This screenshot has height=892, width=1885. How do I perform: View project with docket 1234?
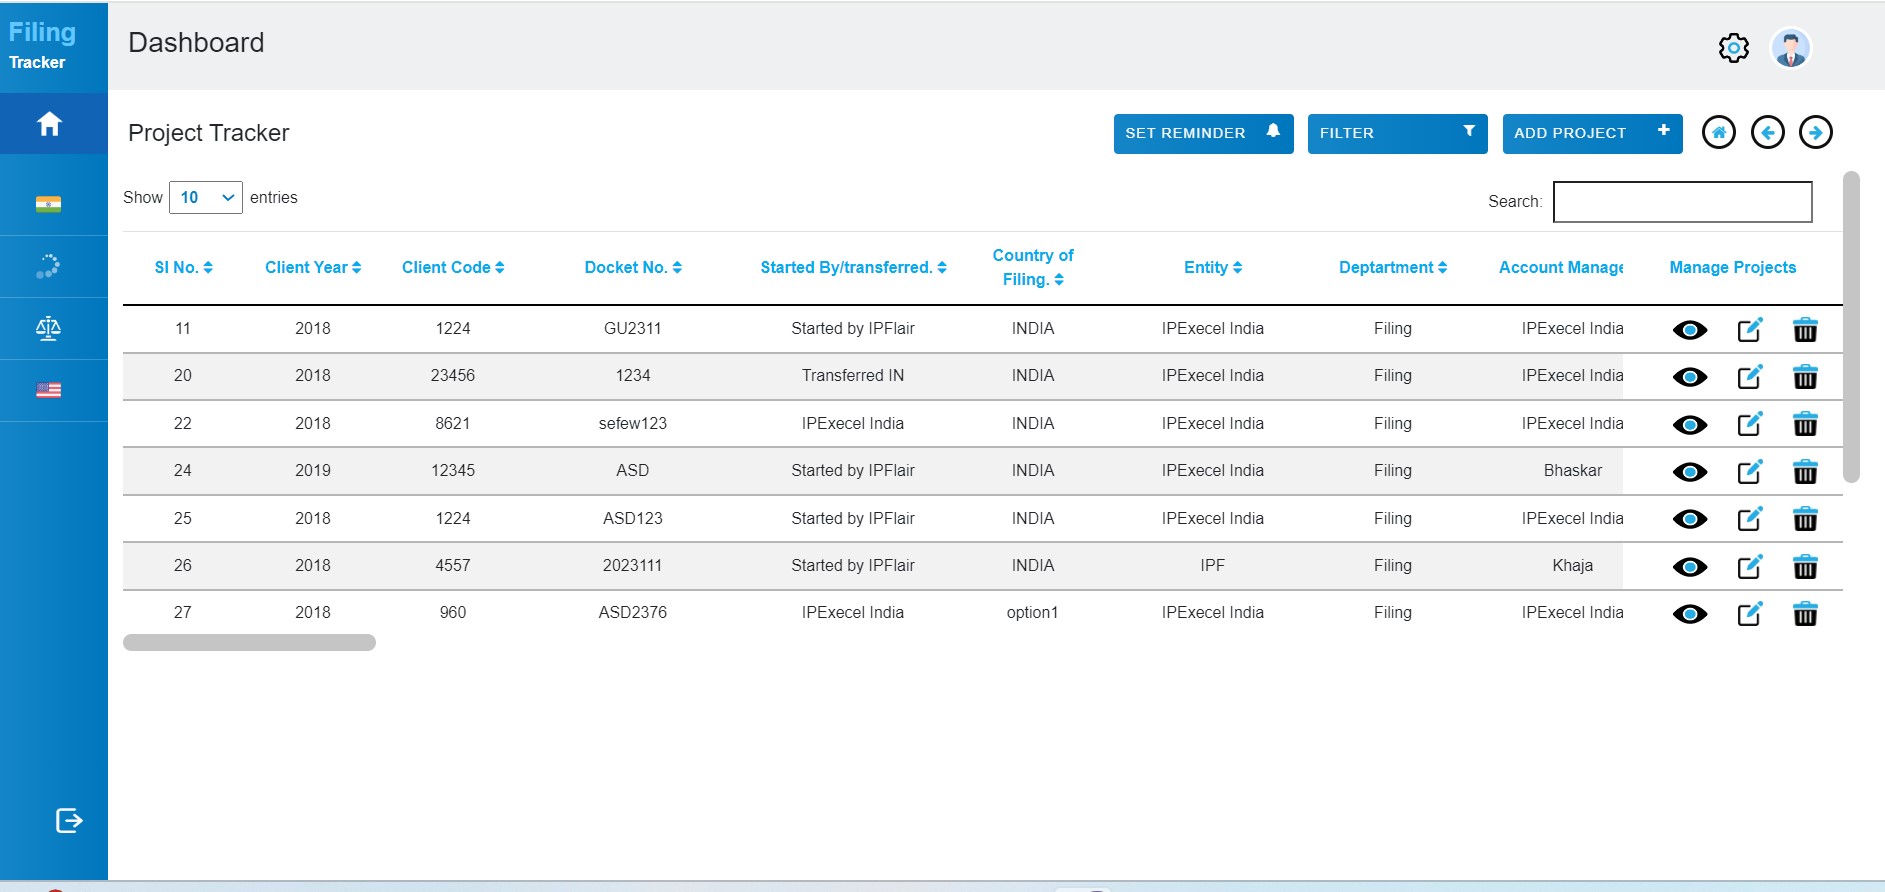coord(1690,377)
